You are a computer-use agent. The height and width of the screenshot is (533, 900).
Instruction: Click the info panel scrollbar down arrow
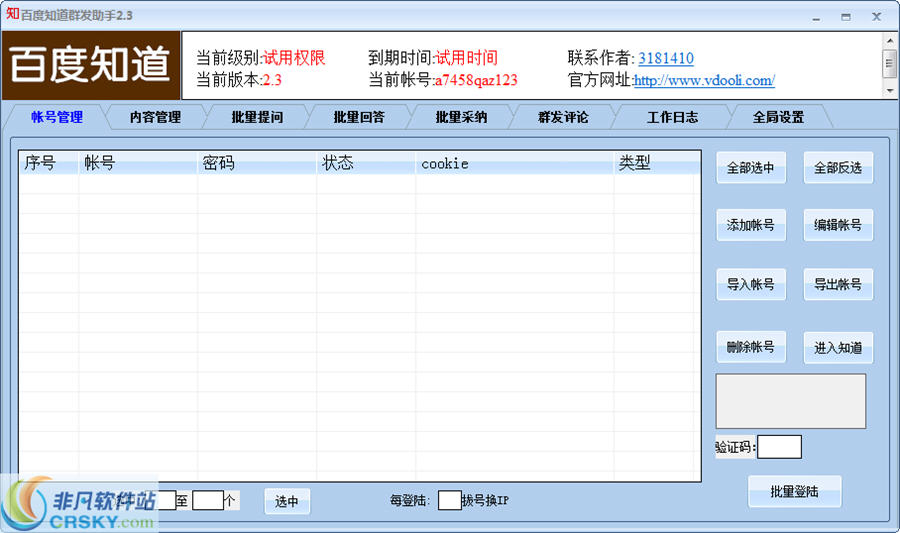click(890, 91)
